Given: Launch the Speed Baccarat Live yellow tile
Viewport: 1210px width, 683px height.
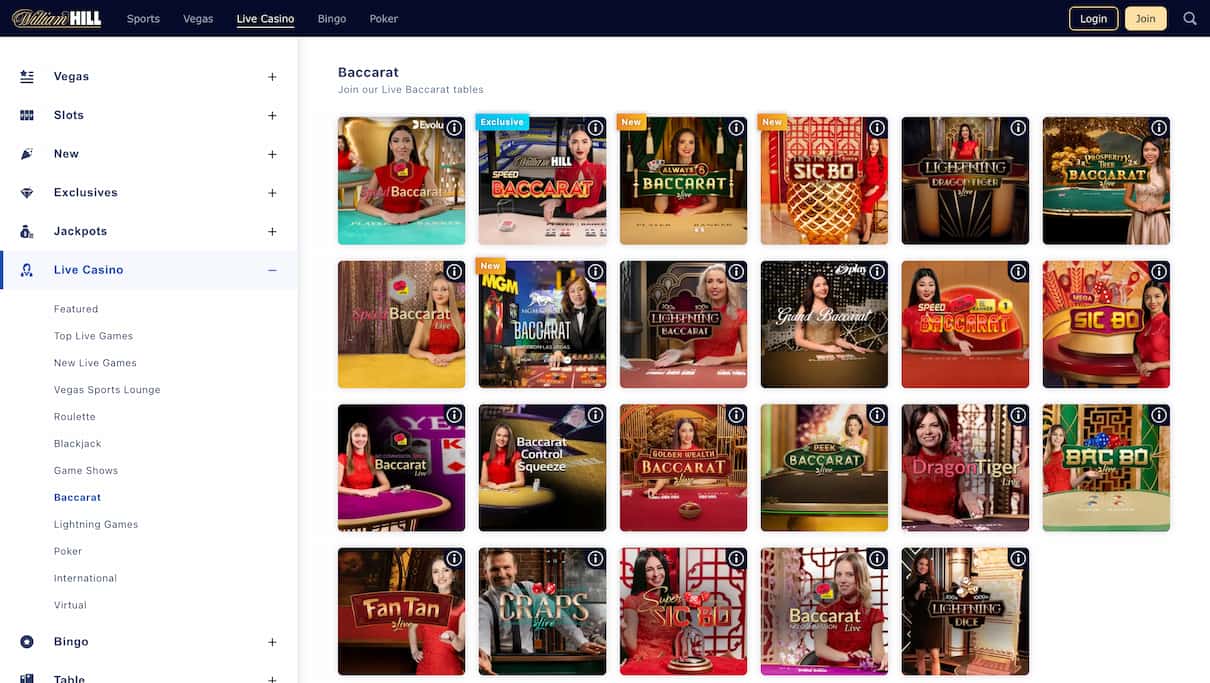Looking at the screenshot, I should pyautogui.click(x=401, y=324).
